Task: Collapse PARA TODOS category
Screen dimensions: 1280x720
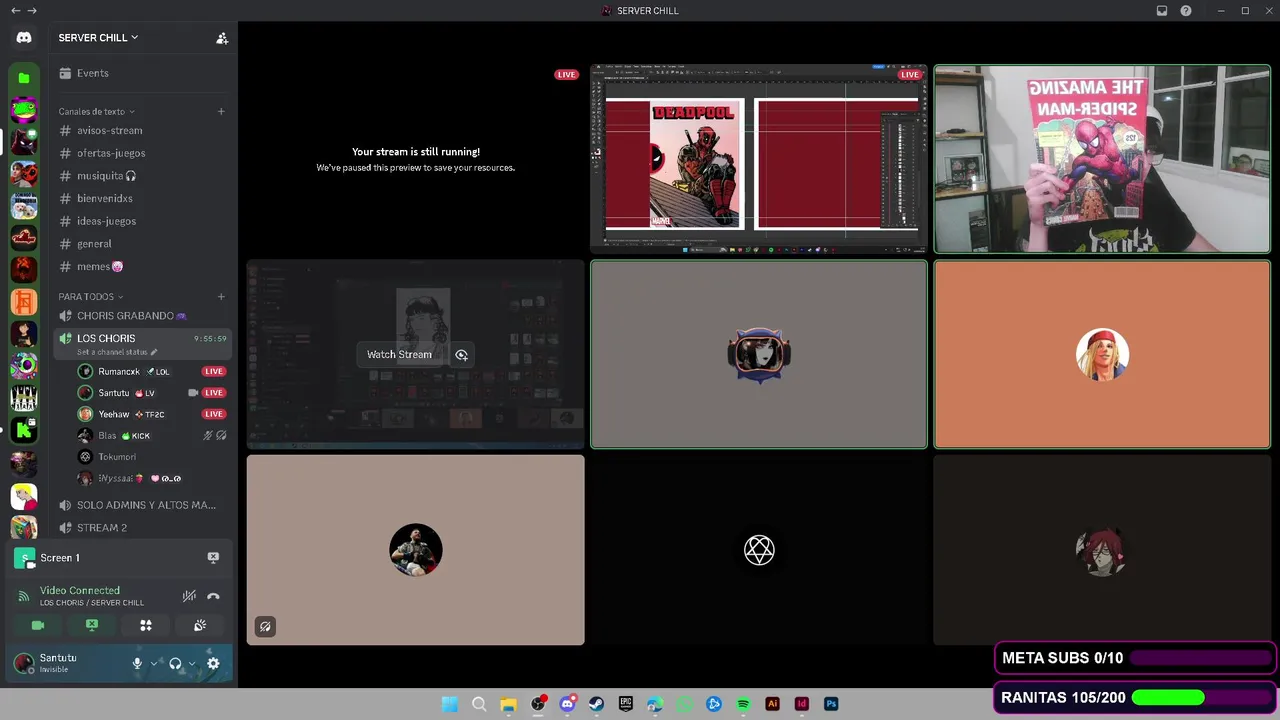Action: pyautogui.click(x=90, y=296)
